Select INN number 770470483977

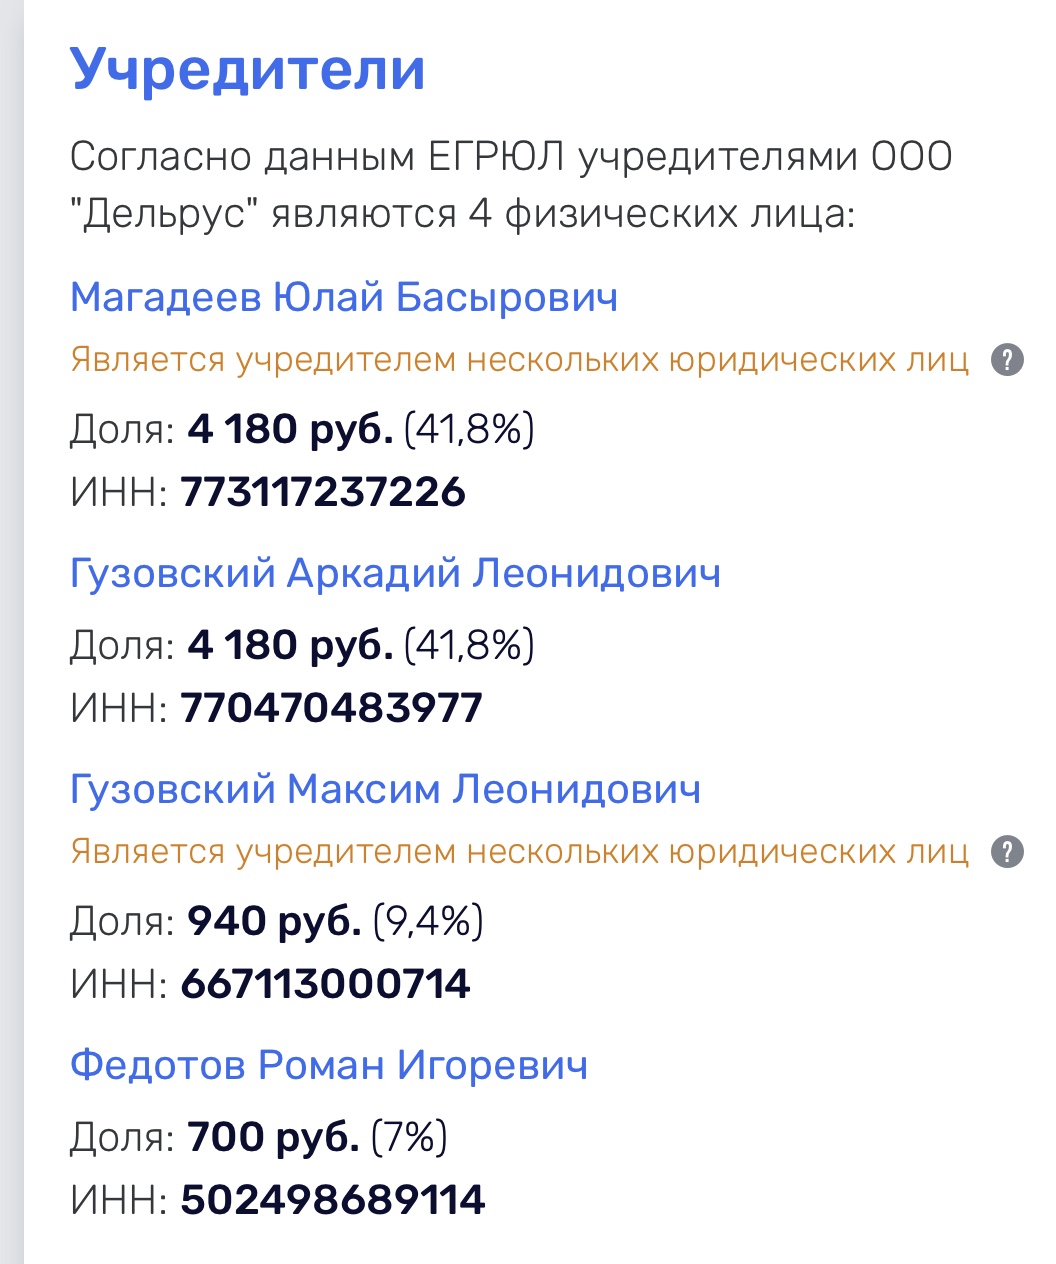pos(331,709)
